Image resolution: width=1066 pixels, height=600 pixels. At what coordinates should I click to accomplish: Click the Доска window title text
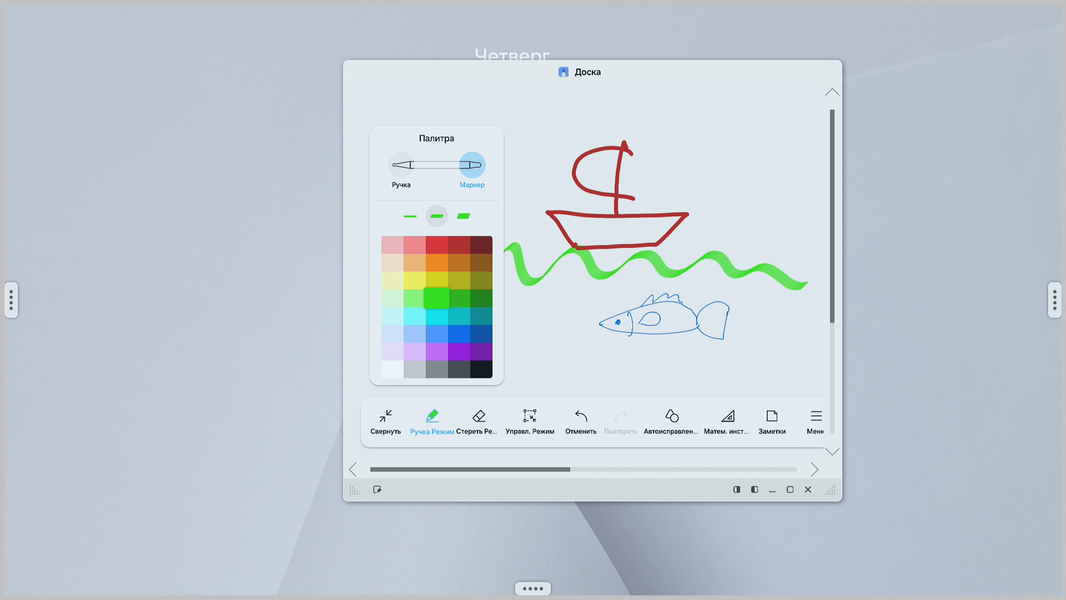click(587, 72)
